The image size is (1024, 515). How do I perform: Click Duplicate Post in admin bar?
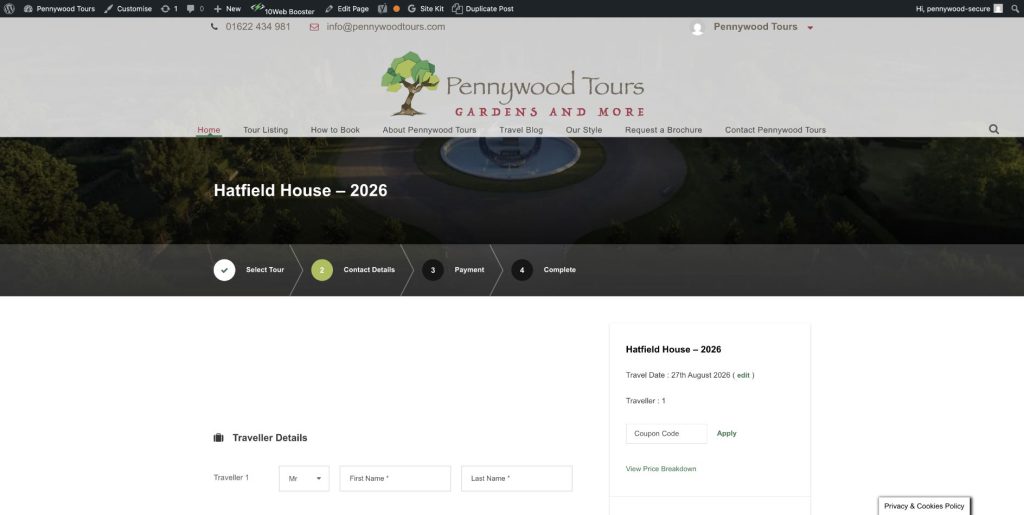[x=483, y=8]
